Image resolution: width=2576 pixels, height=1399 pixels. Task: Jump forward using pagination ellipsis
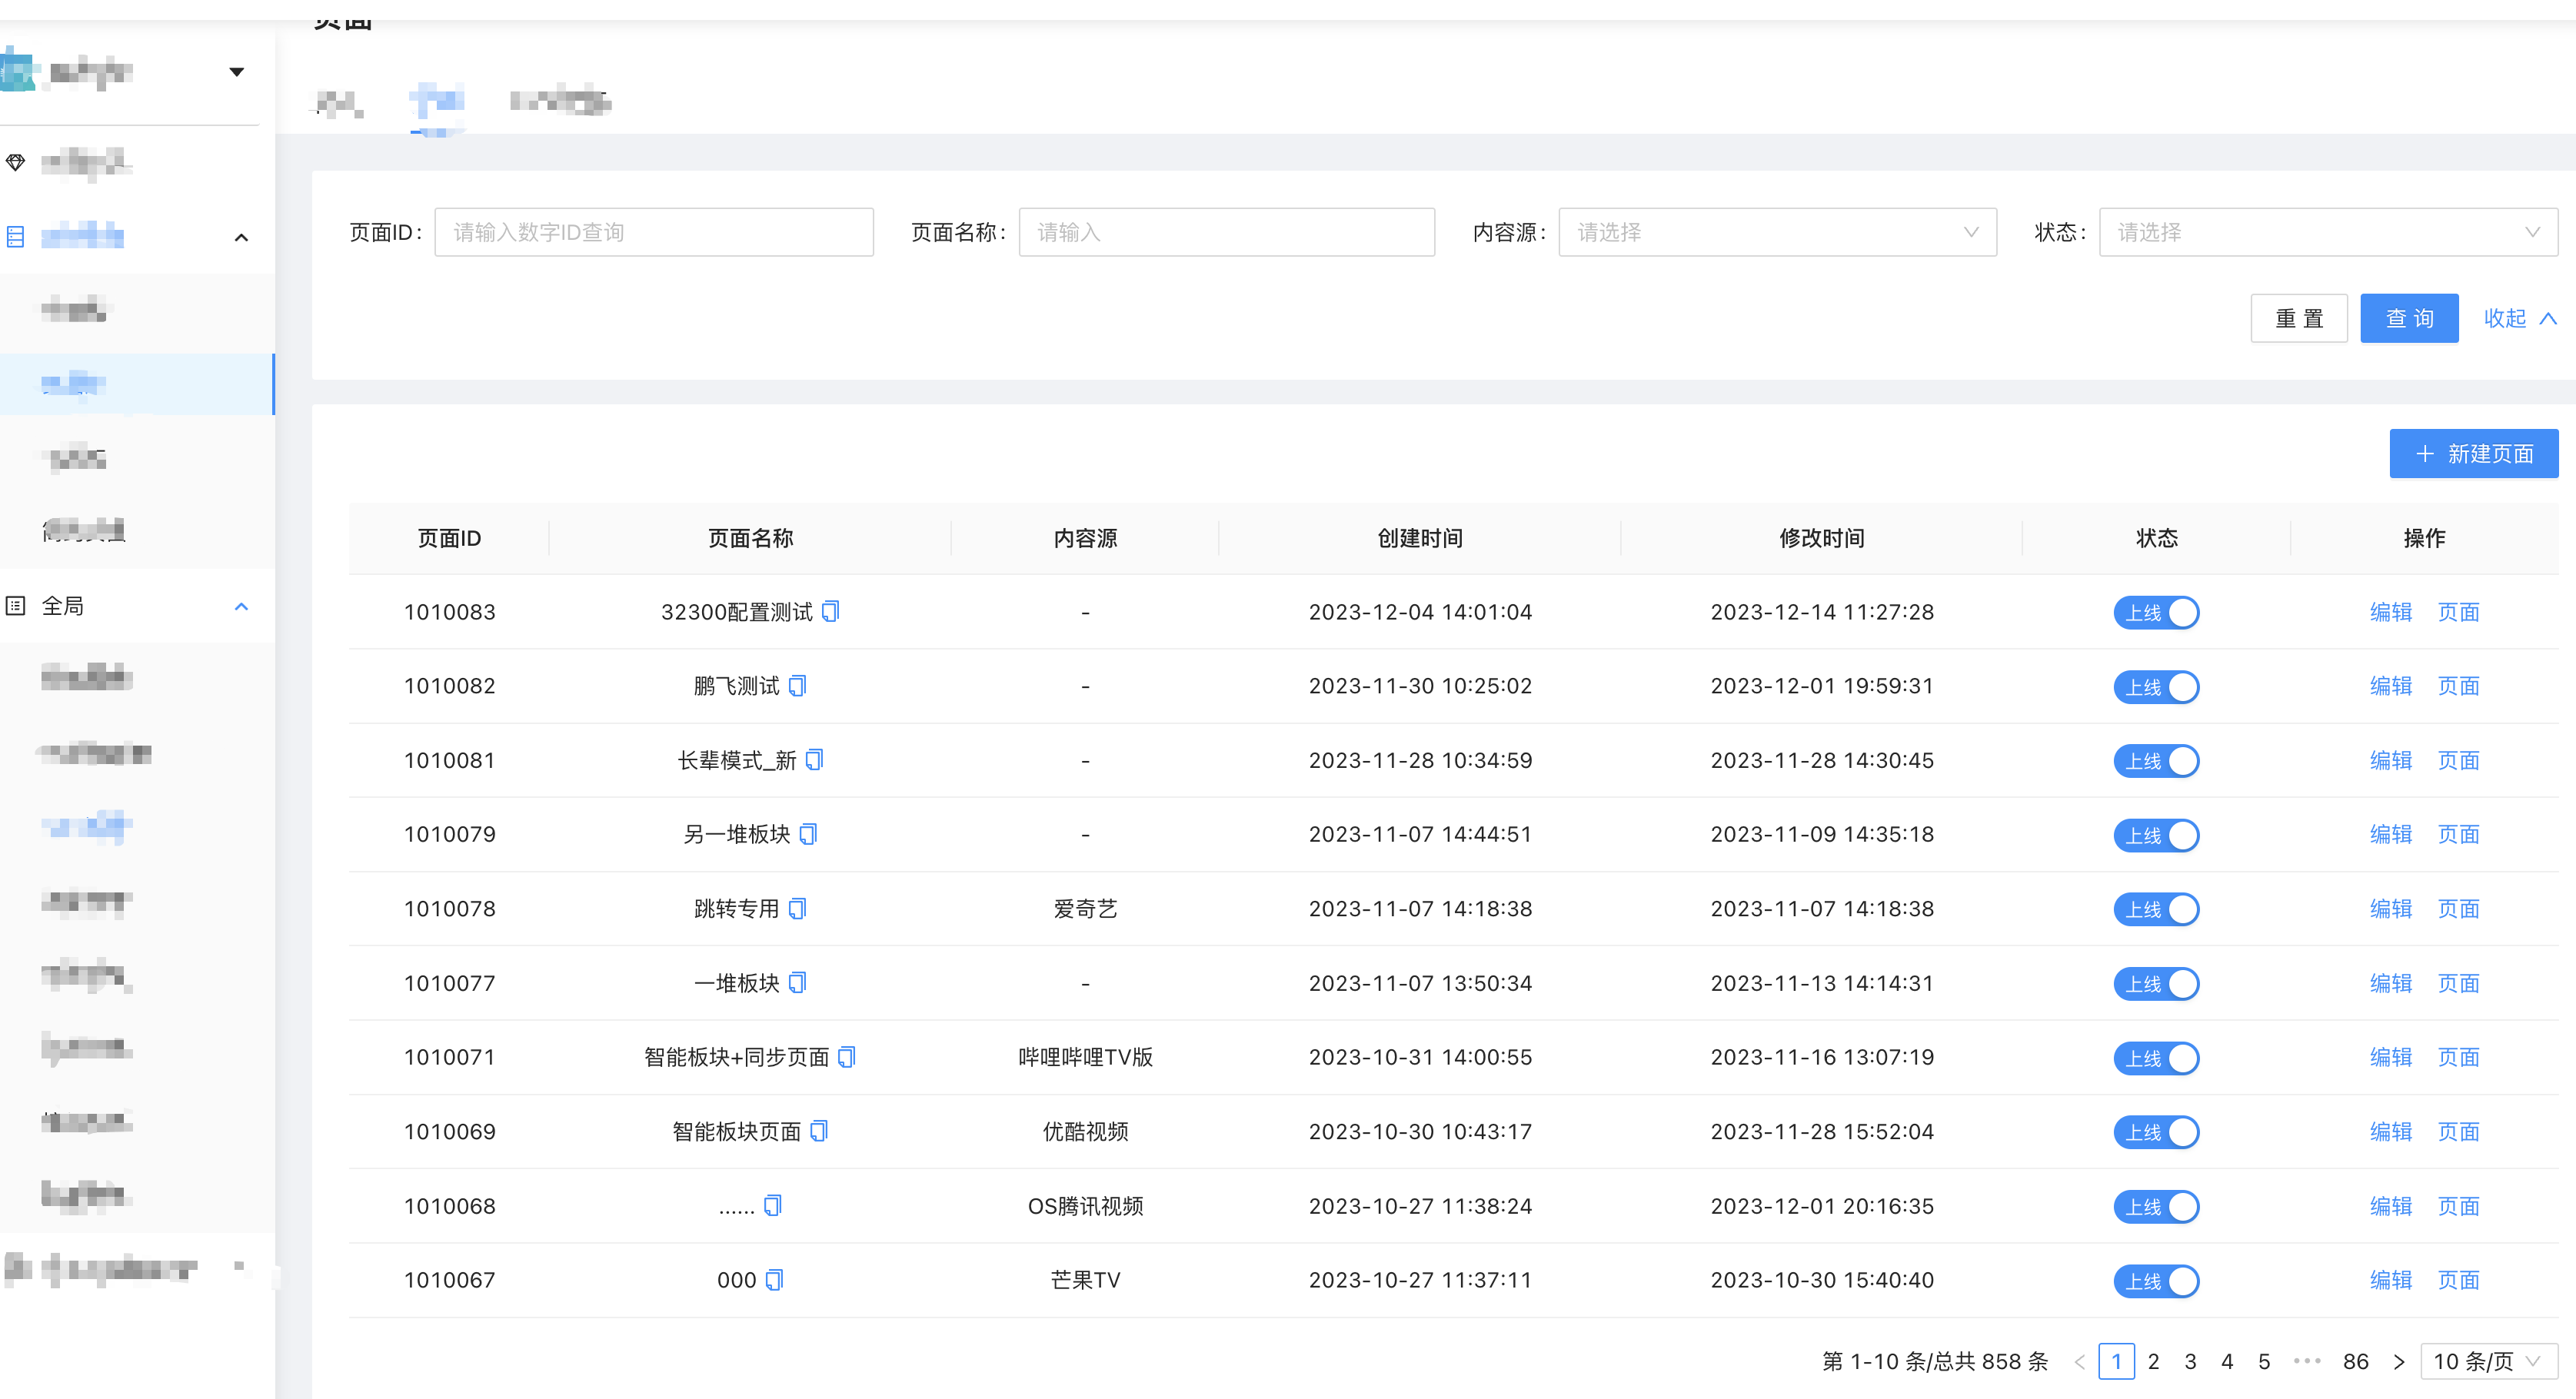click(2306, 1361)
